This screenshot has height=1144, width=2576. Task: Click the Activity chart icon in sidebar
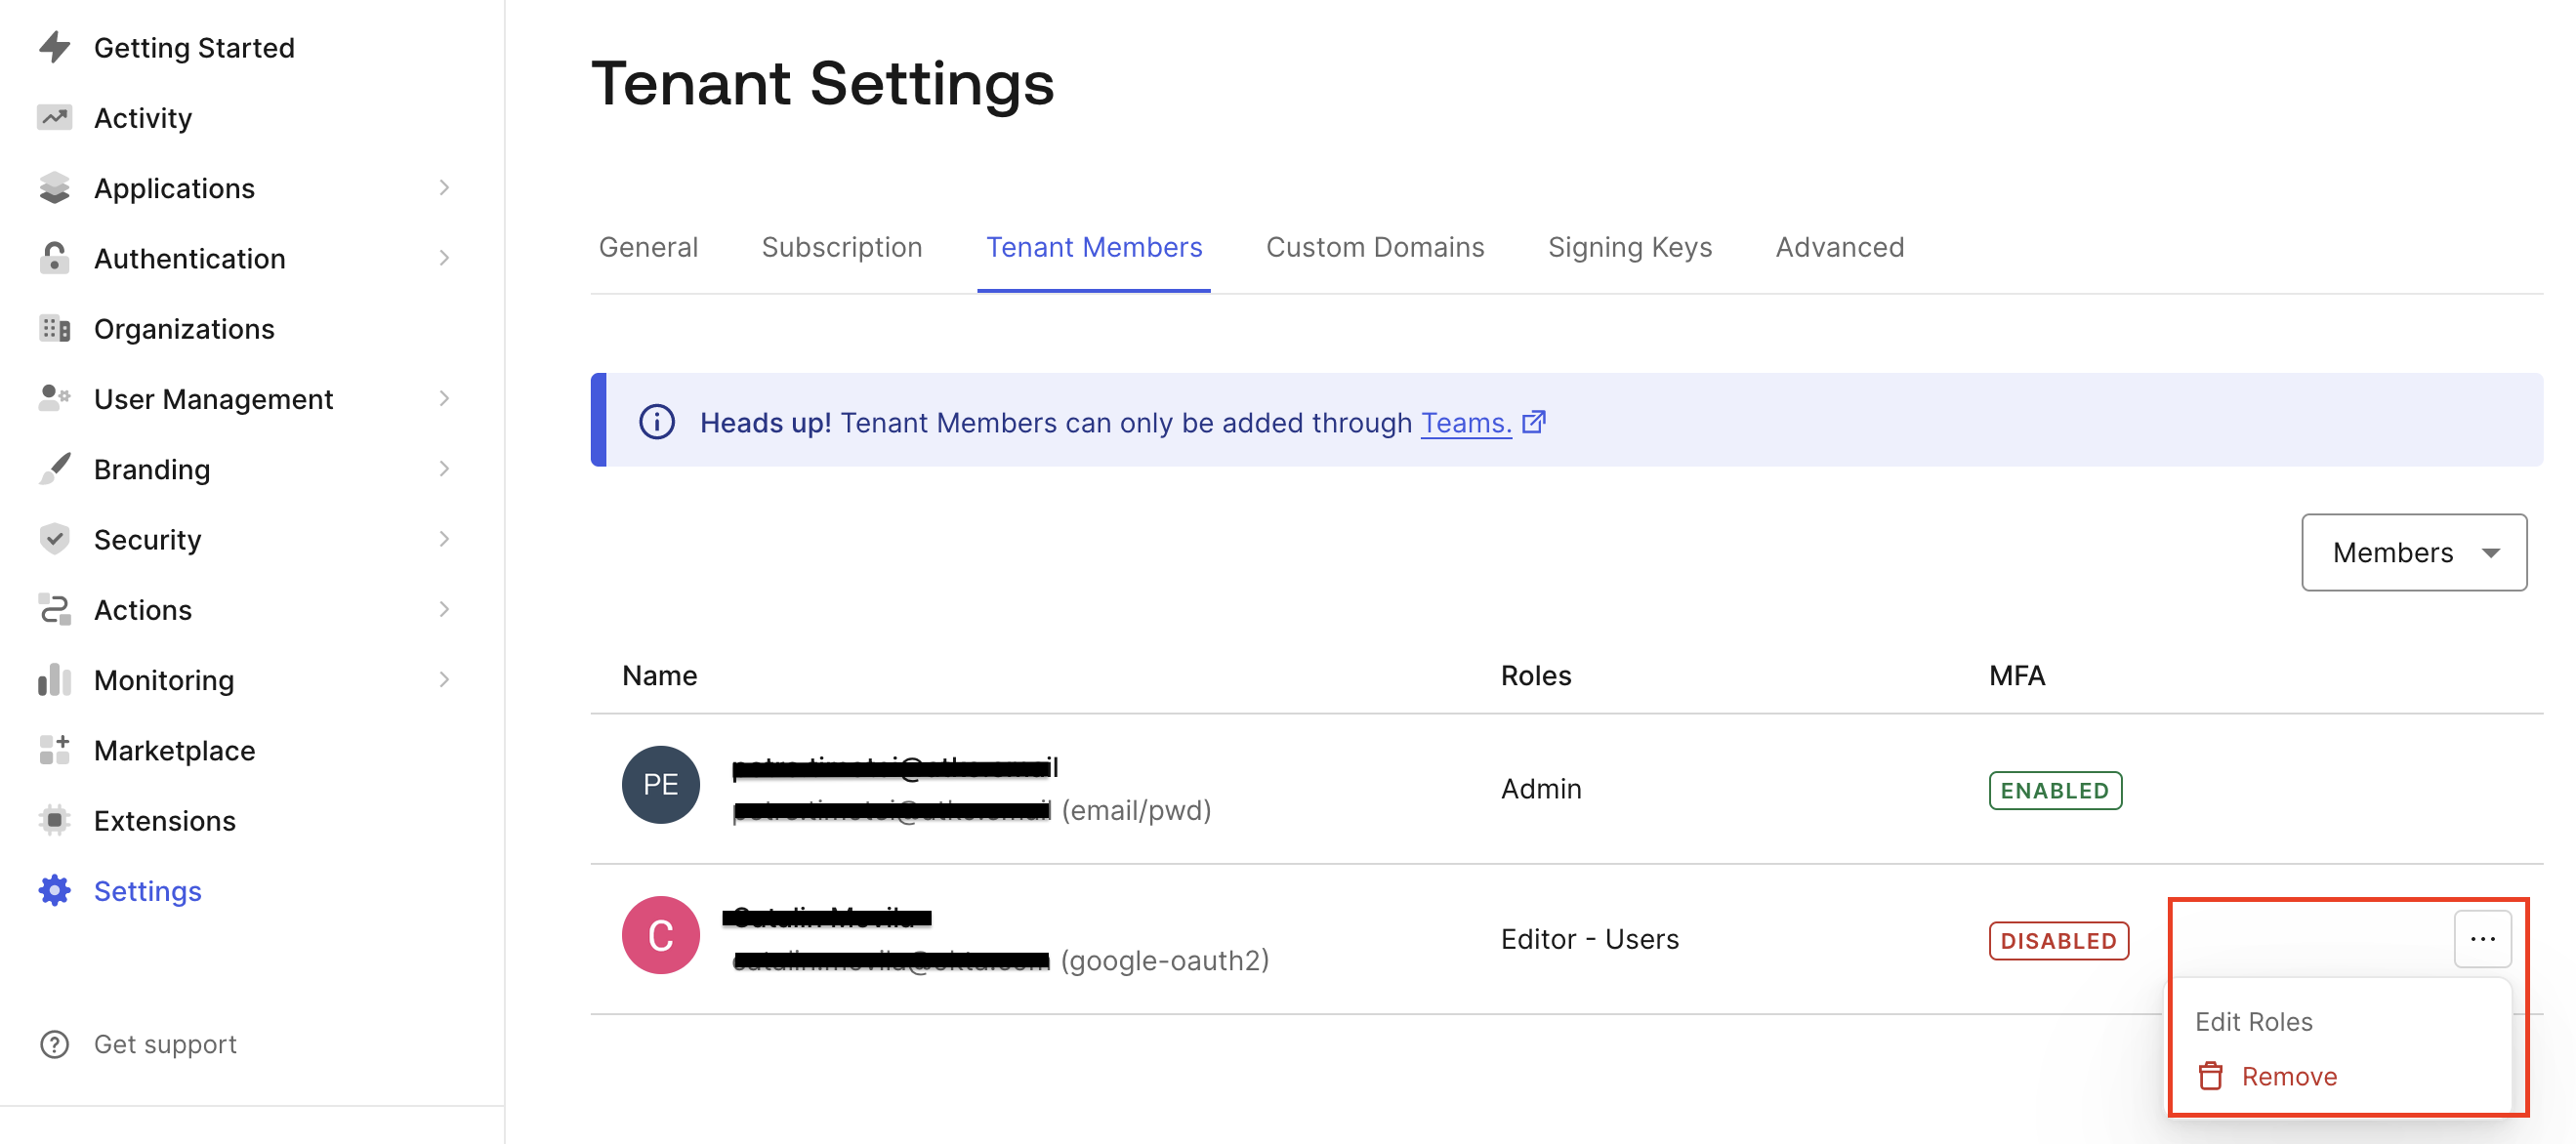pyautogui.click(x=55, y=117)
